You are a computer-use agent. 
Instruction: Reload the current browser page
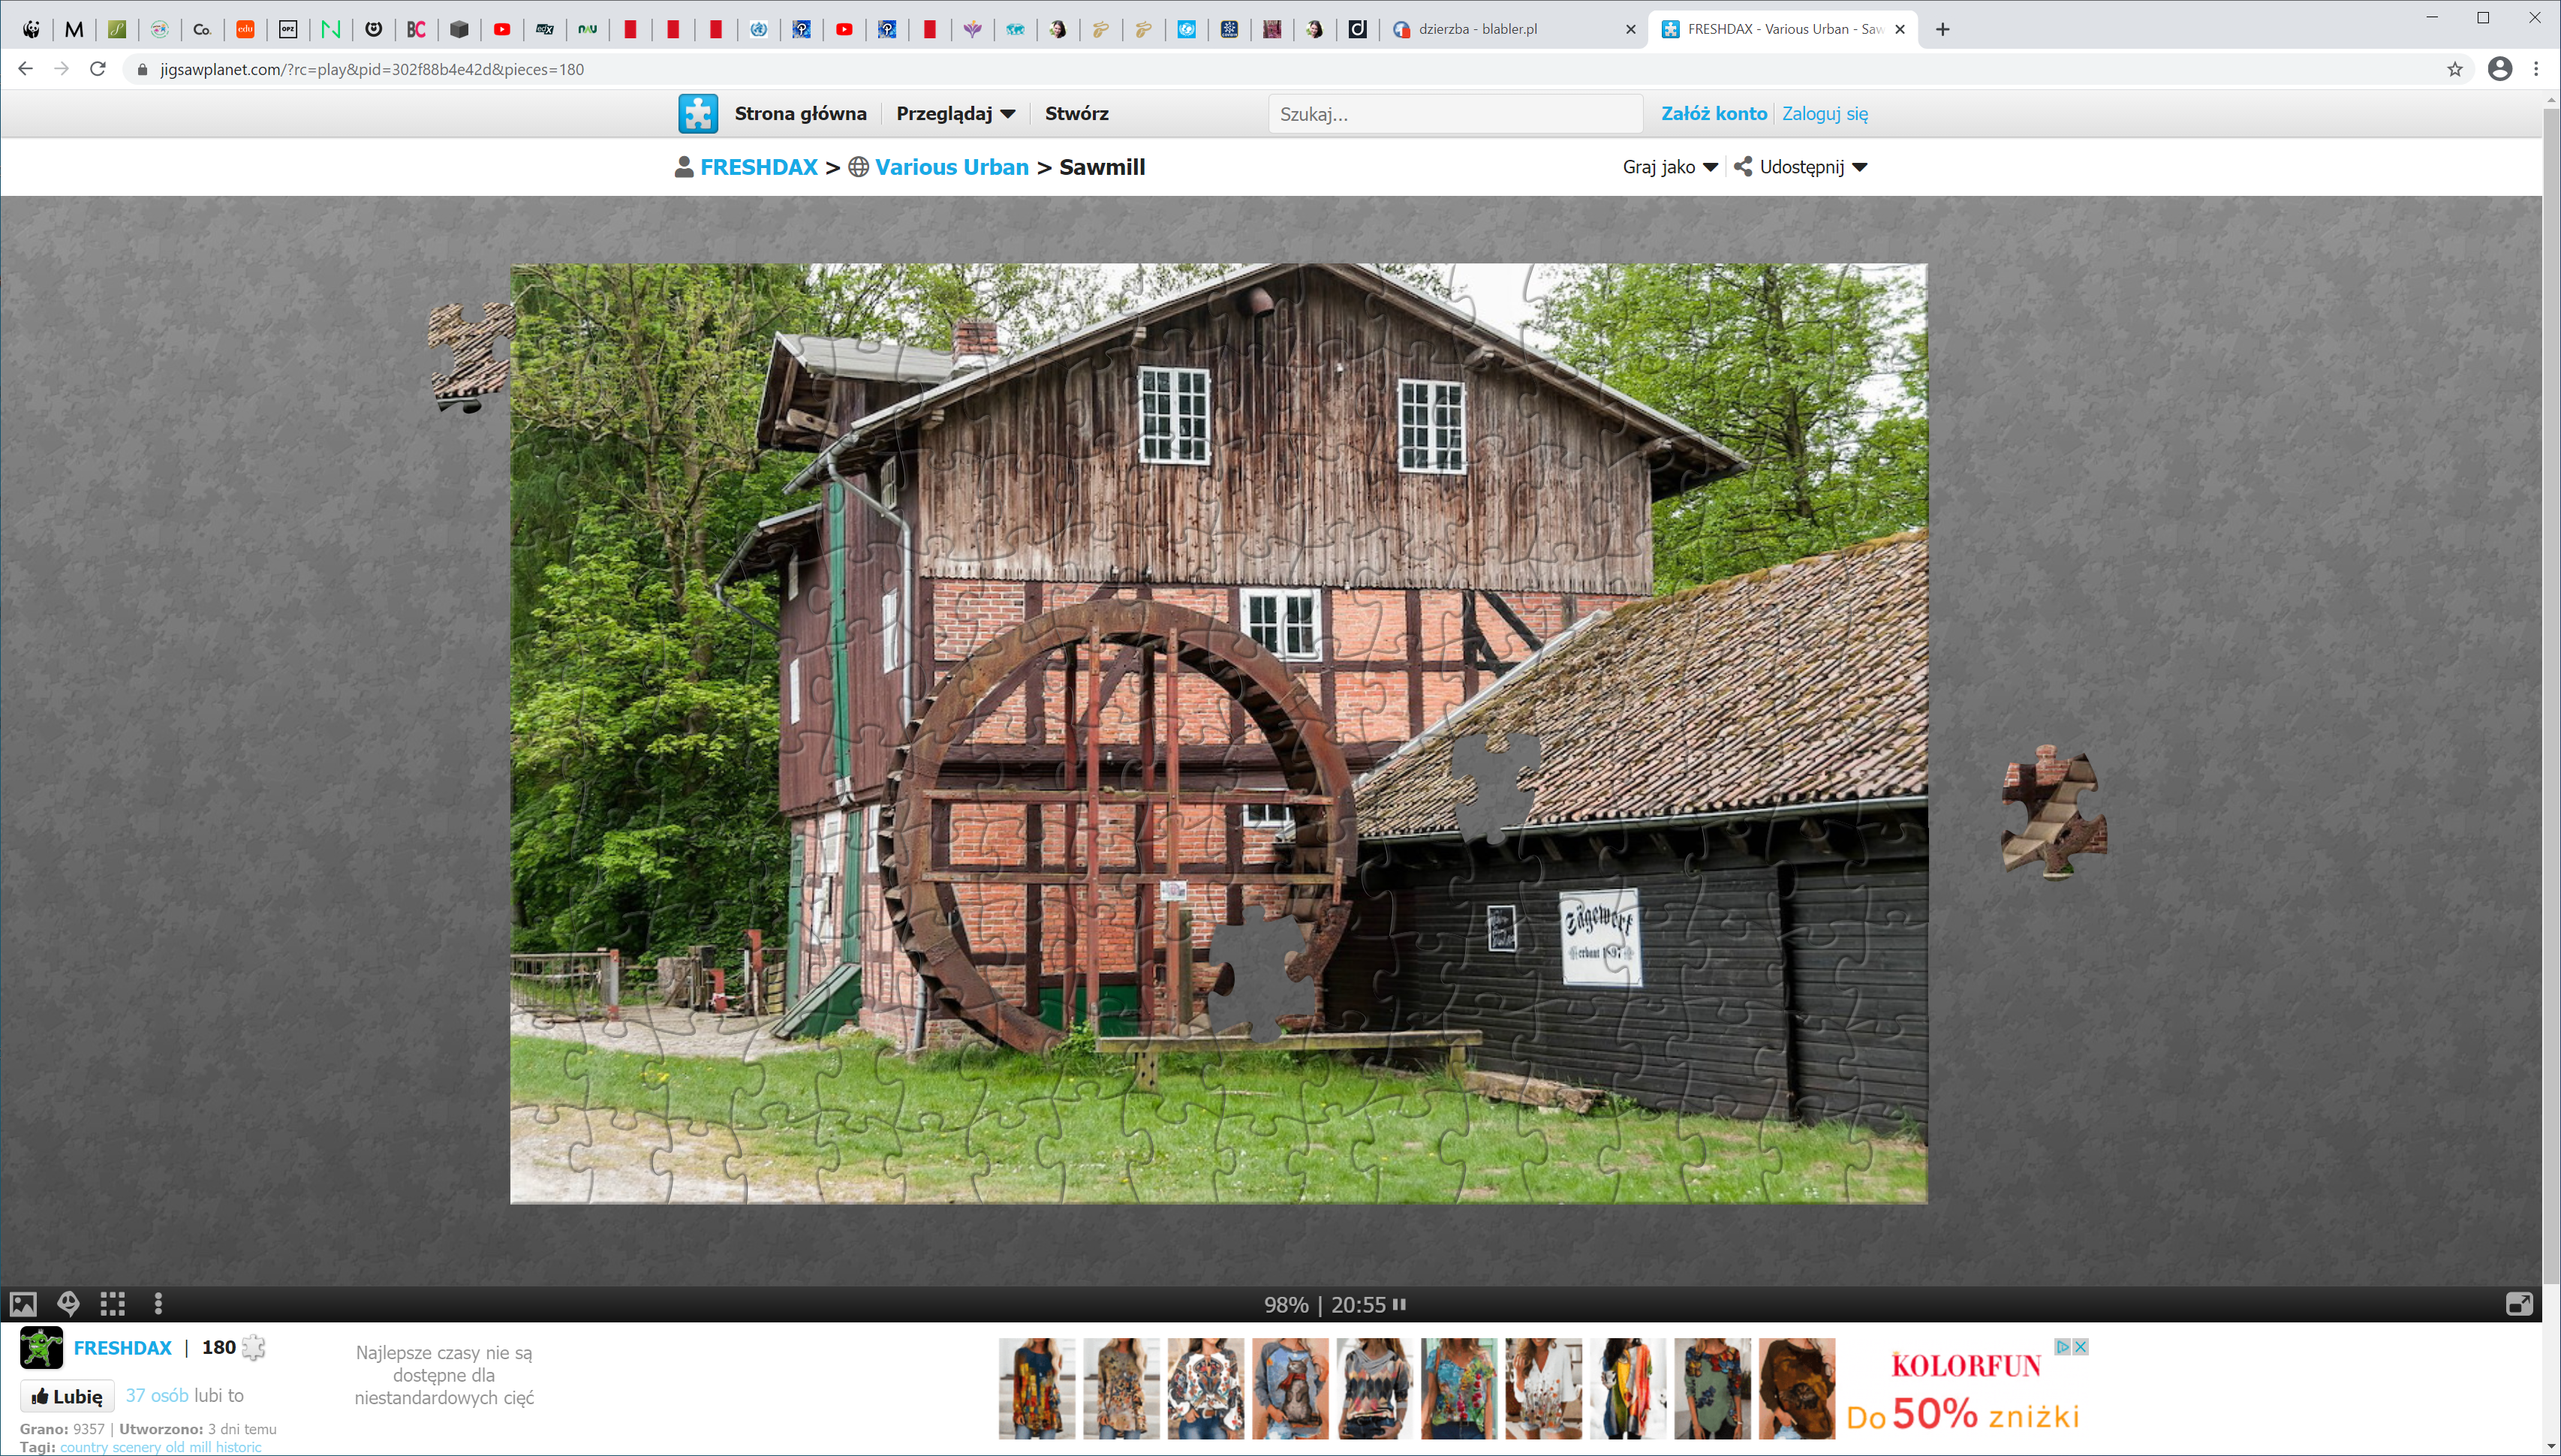98,69
